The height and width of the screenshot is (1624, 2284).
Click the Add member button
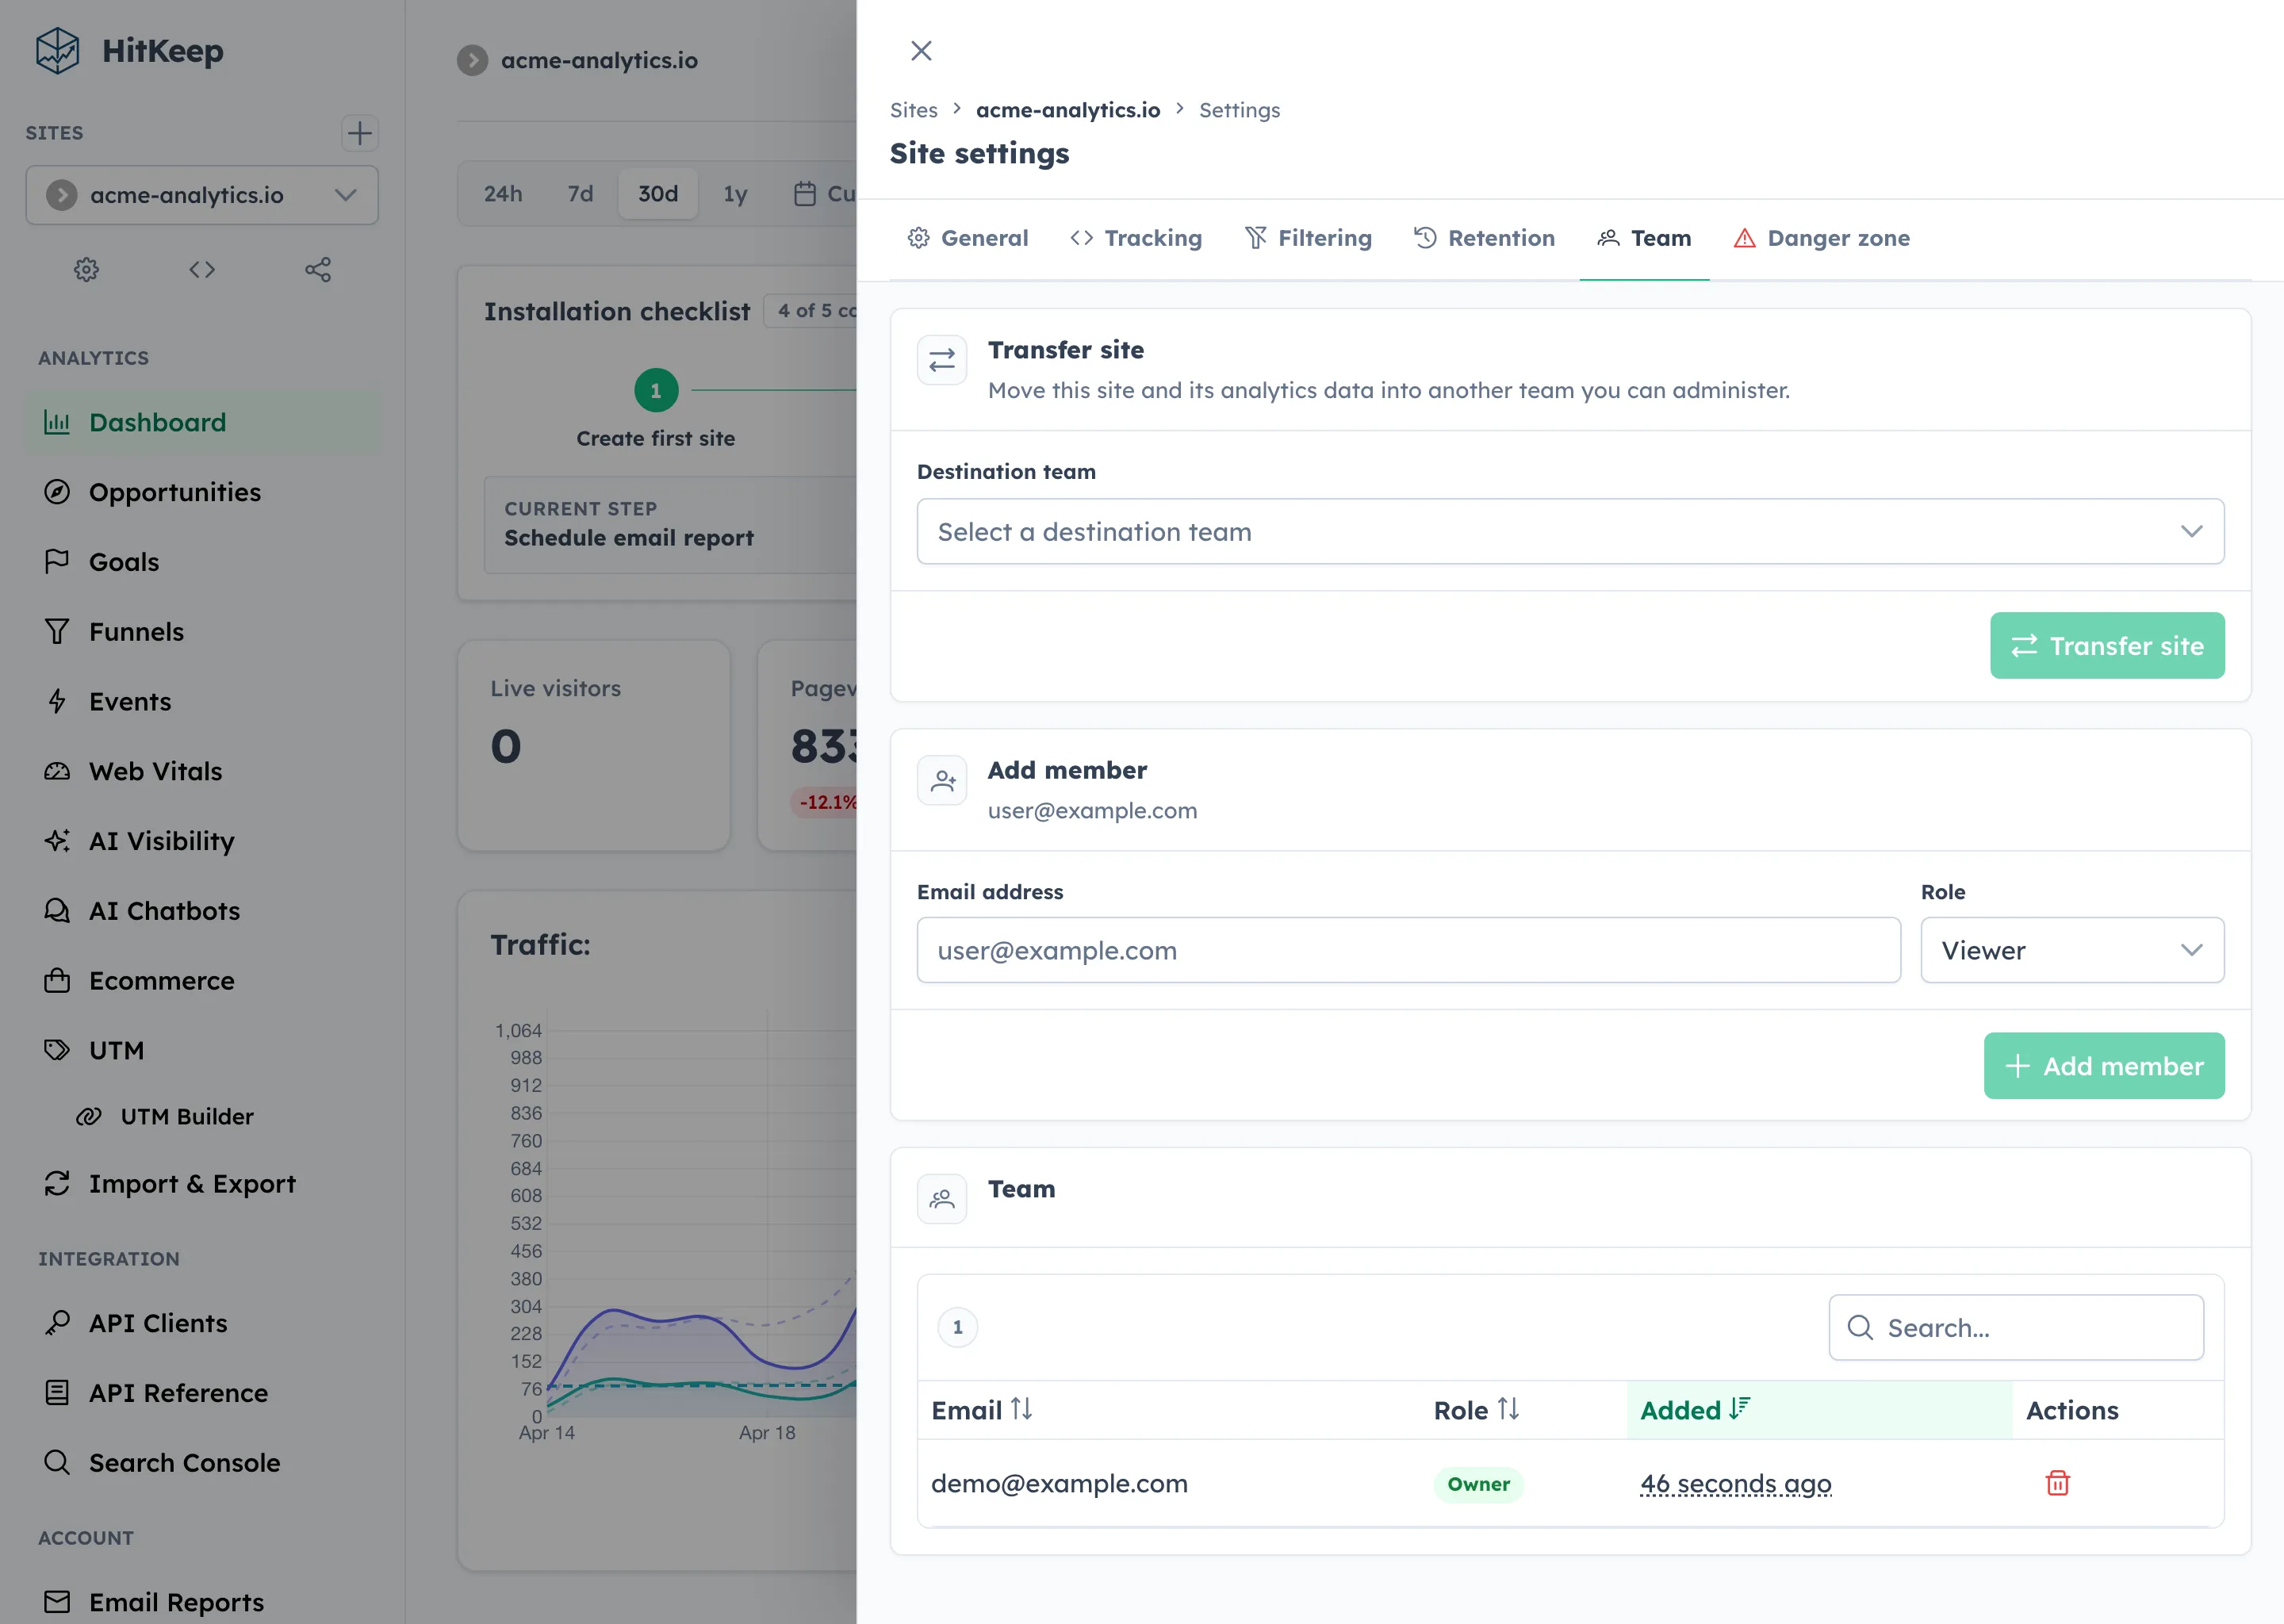point(2104,1066)
